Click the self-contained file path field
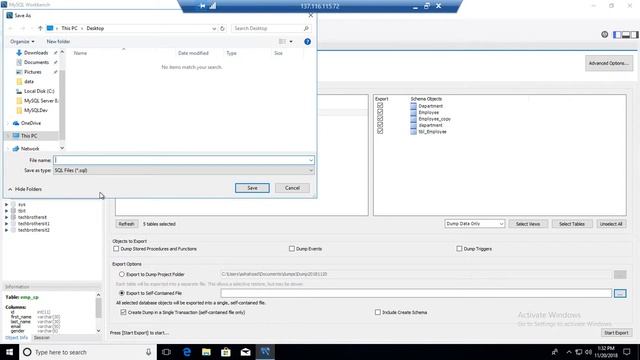640x360 pixels. pyautogui.click(x=416, y=293)
